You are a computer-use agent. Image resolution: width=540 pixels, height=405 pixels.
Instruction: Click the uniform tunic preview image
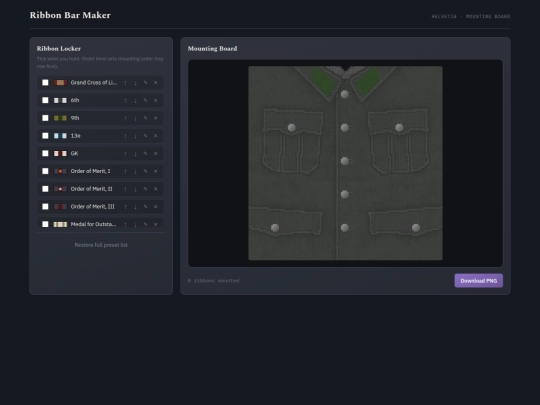pyautogui.click(x=345, y=163)
